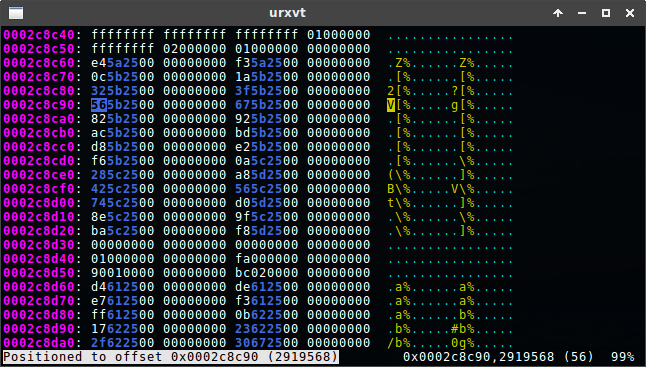Select offset label 0002c8cd0
Screen dimensions: 646x367
[39, 161]
